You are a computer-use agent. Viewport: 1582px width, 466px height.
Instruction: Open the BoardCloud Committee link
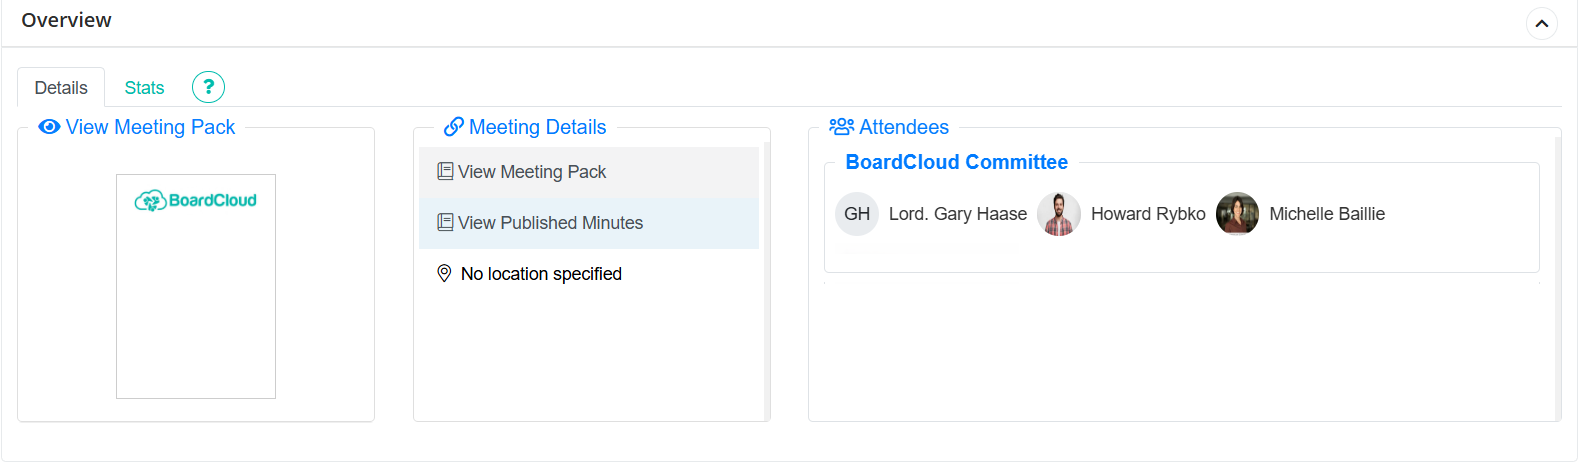(x=956, y=162)
